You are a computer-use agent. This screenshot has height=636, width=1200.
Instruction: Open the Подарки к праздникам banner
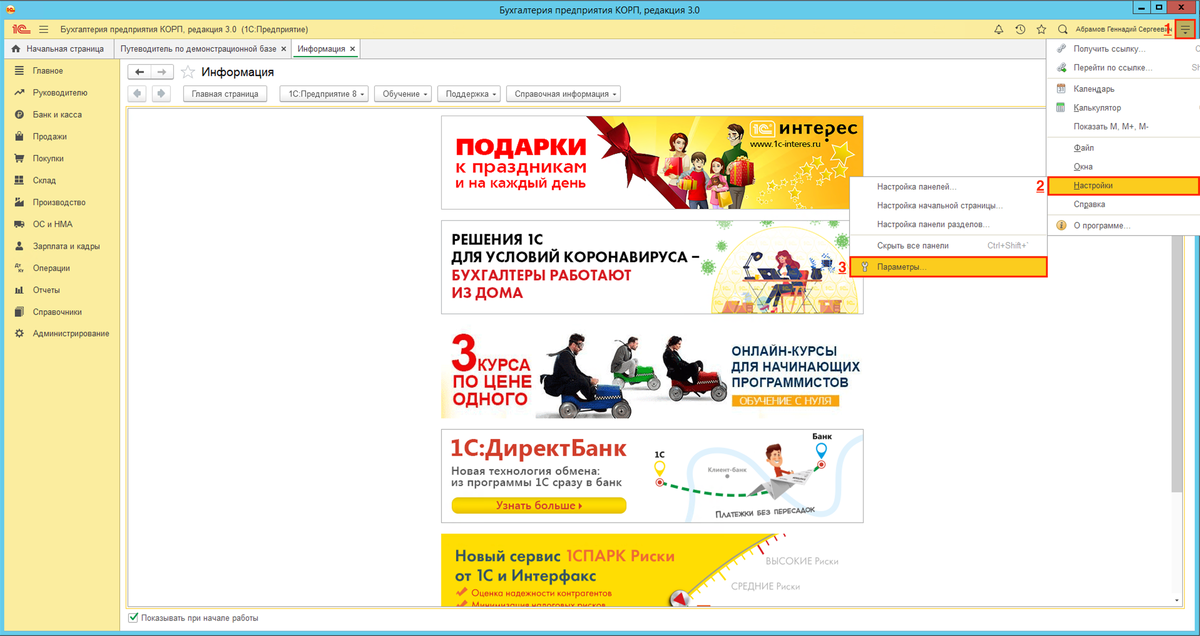click(652, 162)
